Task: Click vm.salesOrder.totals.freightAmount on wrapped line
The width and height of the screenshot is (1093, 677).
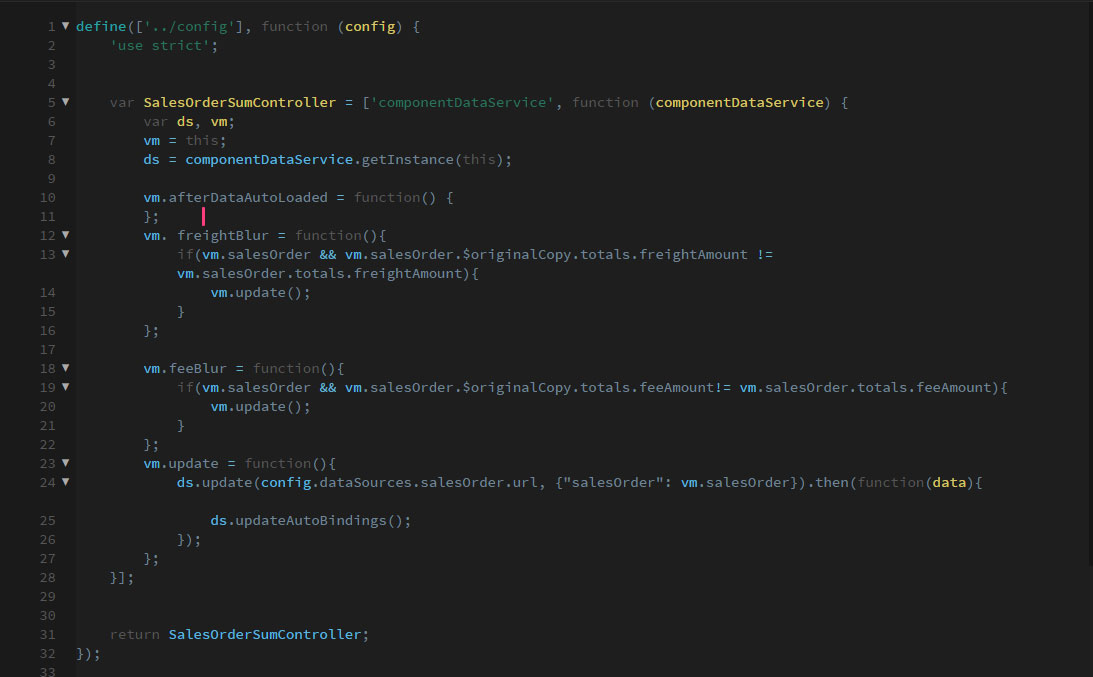Action: click(319, 273)
